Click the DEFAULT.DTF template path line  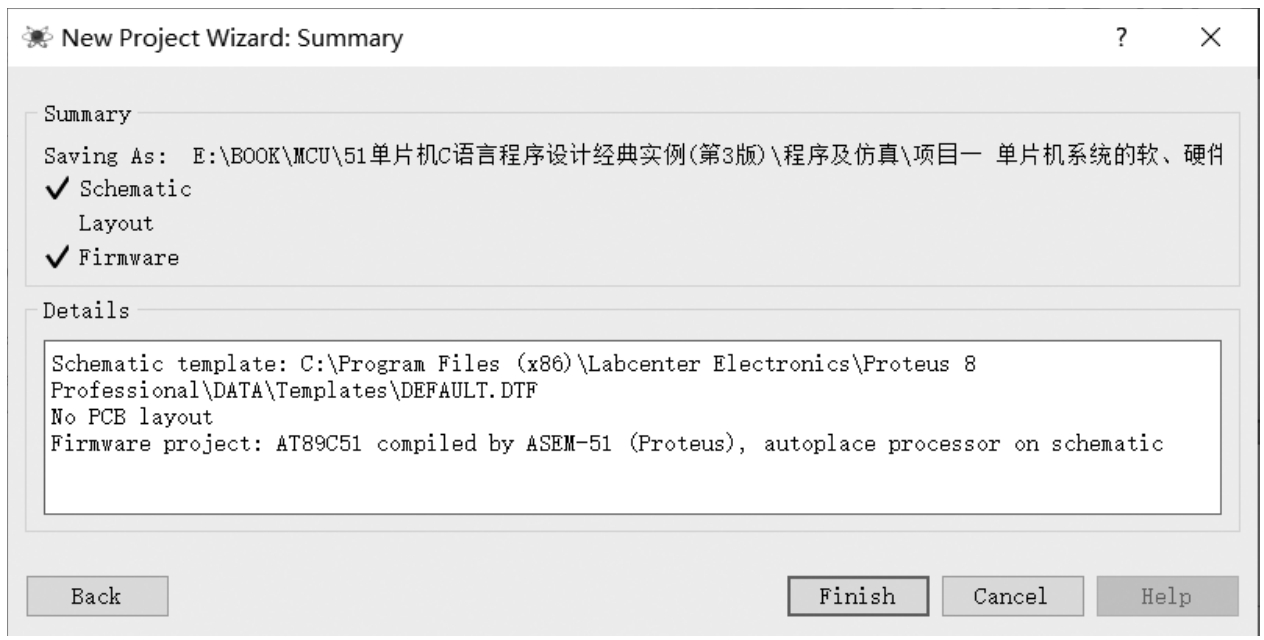click(x=296, y=391)
